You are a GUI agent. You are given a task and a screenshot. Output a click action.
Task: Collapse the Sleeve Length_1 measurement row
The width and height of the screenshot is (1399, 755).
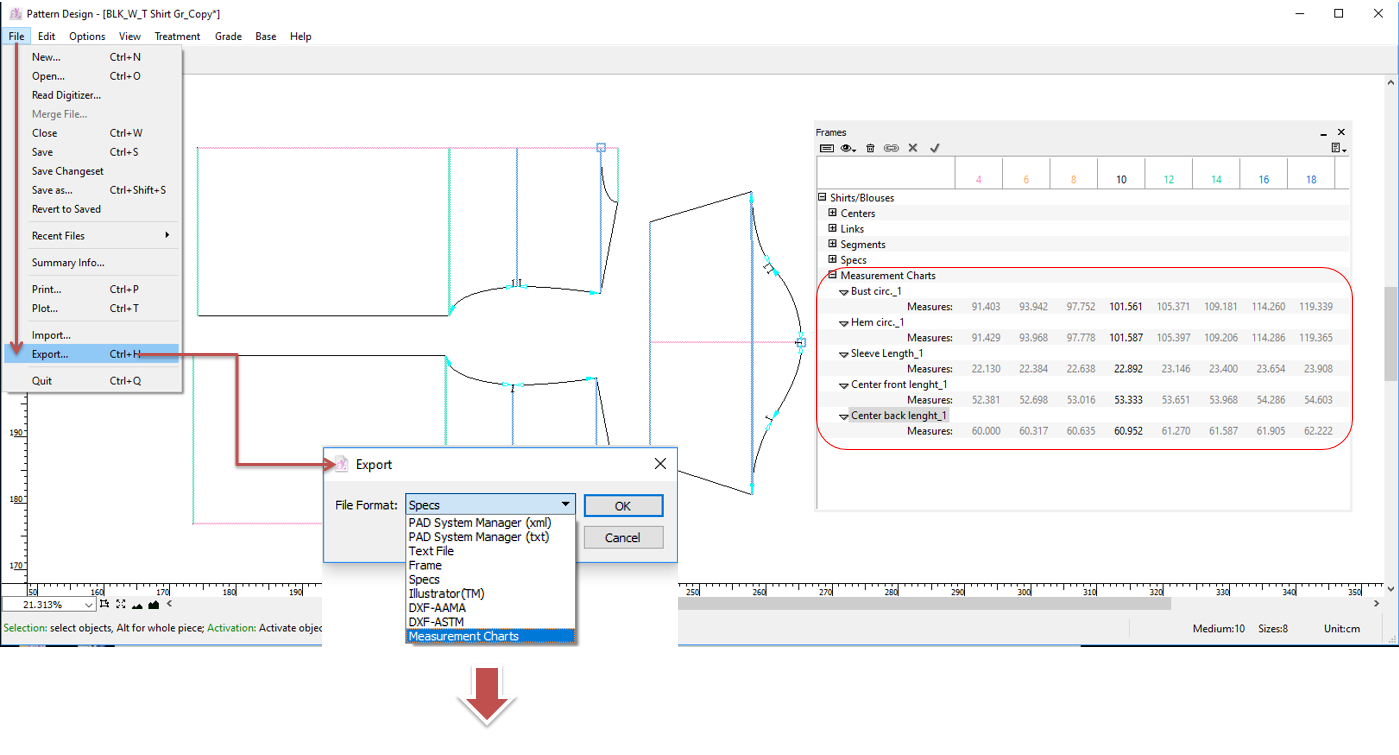click(x=844, y=354)
